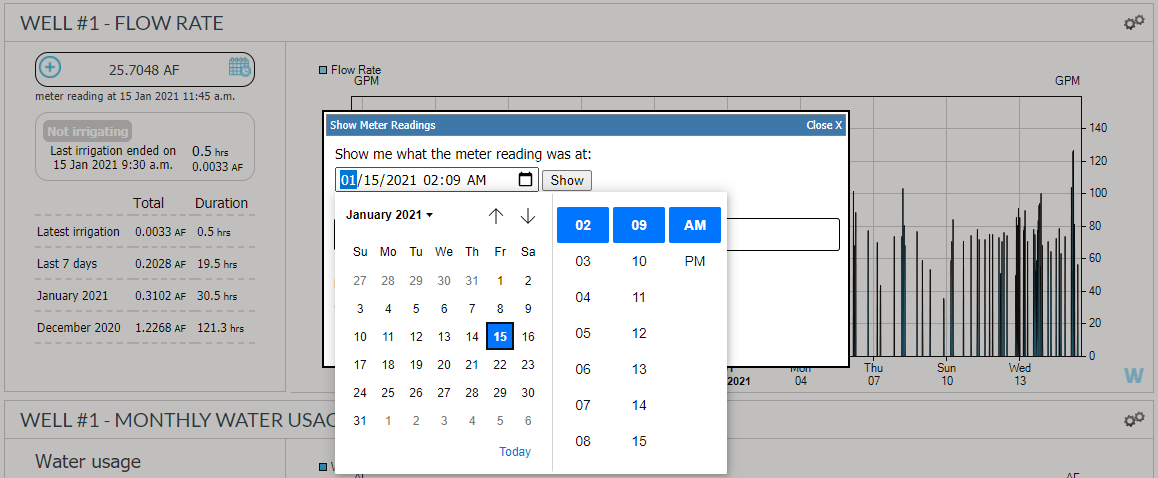Select AM in the time picker
Viewport: 1158px width, 478px height.
(694, 225)
